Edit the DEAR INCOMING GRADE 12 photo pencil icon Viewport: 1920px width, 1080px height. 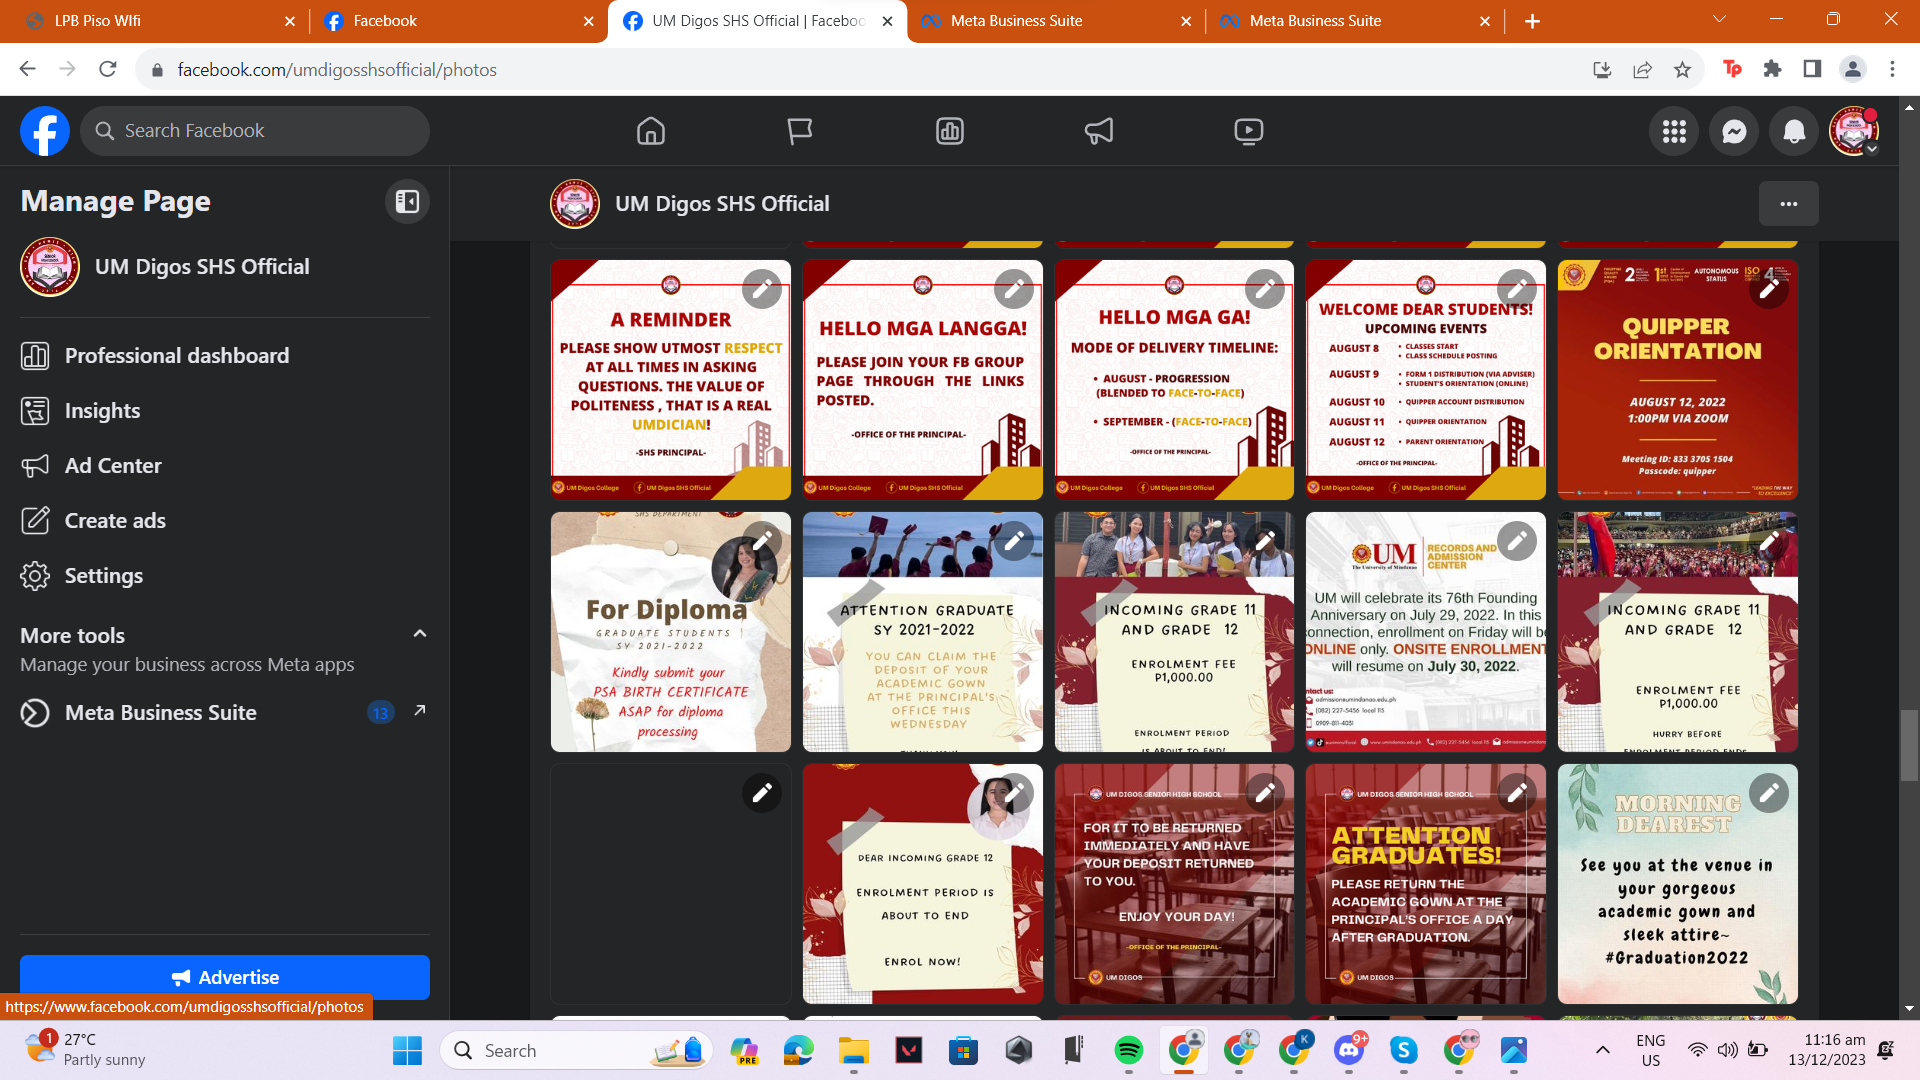pyautogui.click(x=1013, y=793)
